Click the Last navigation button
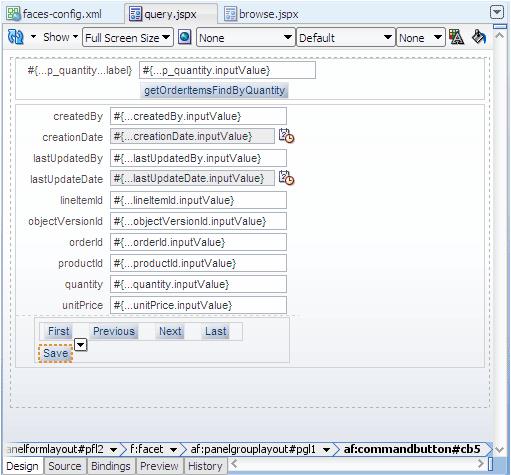Screen dimensions: 511x475 click(x=216, y=331)
